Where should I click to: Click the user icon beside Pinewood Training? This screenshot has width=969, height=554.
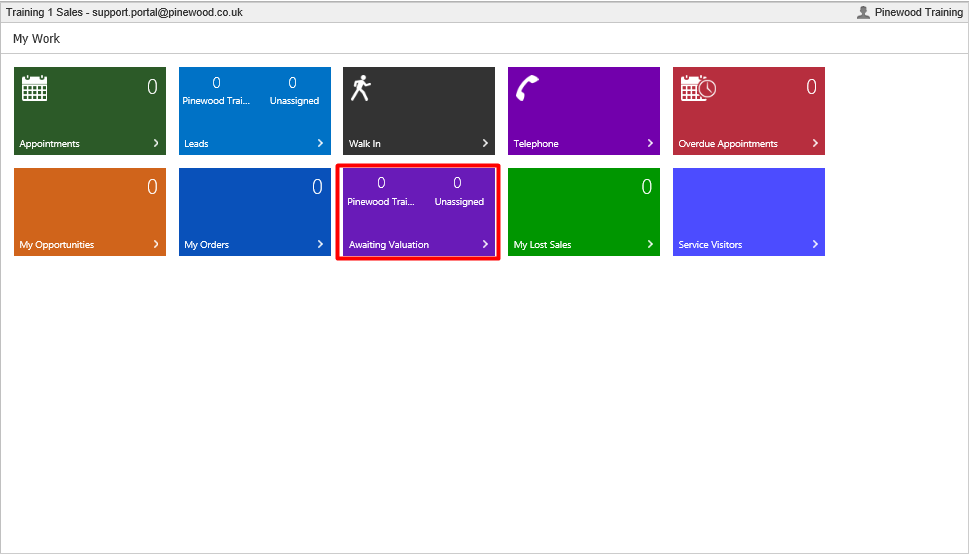click(x=863, y=12)
